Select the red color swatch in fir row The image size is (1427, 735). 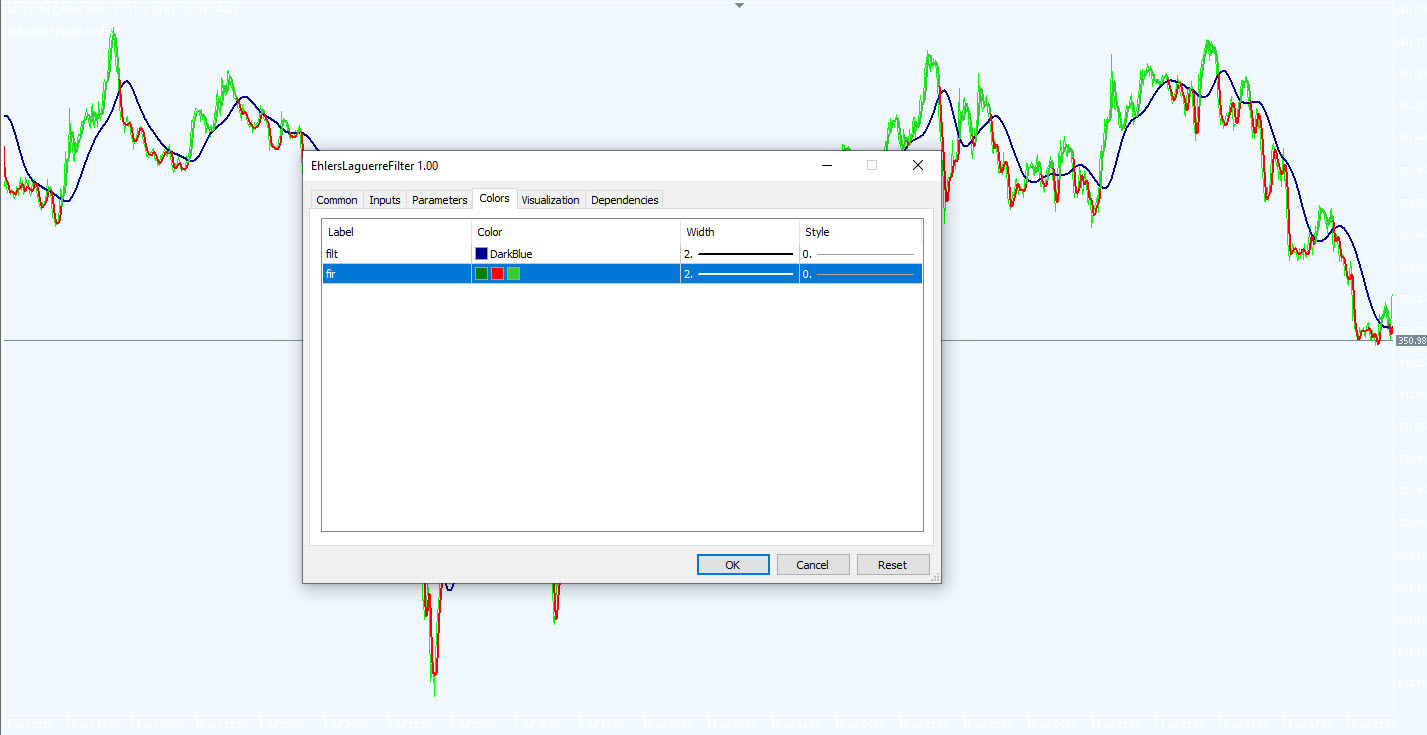497,273
